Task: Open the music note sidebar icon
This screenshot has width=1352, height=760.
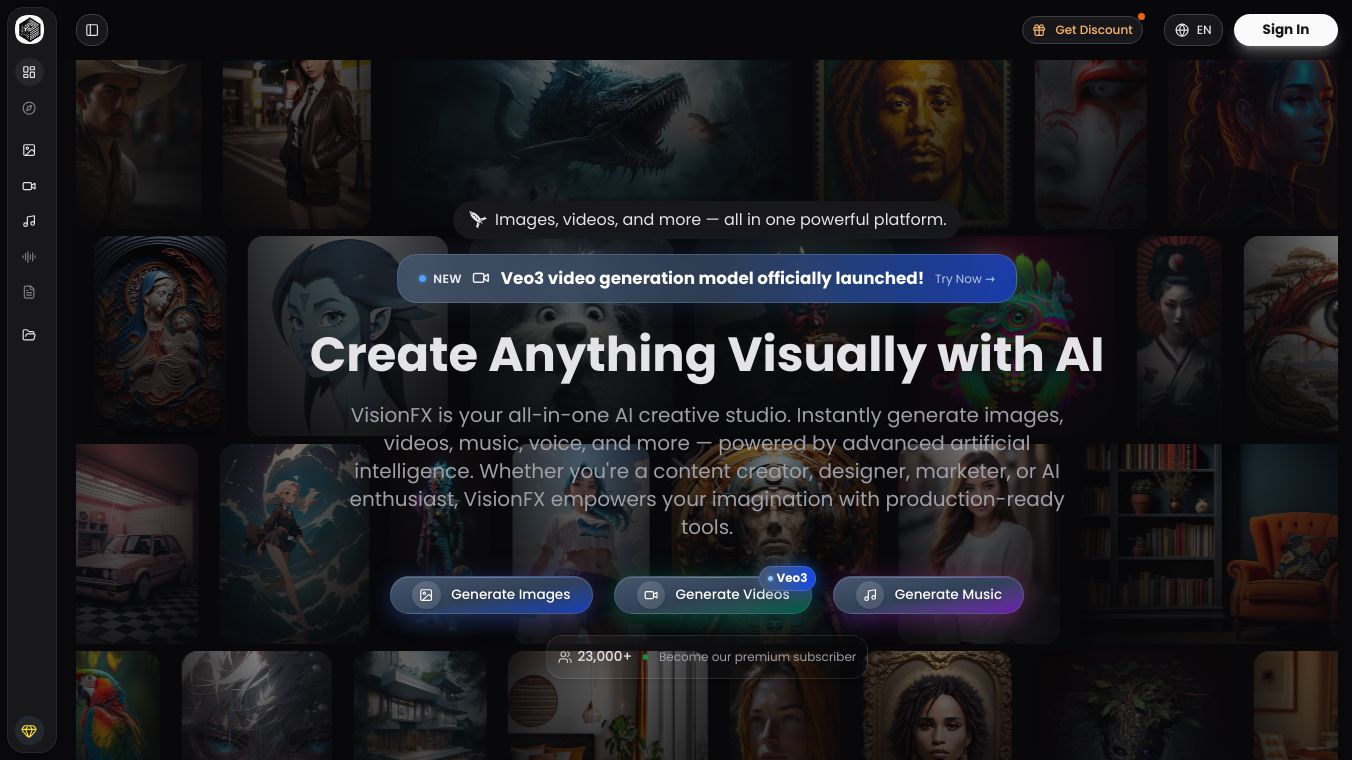Action: [x=29, y=221]
